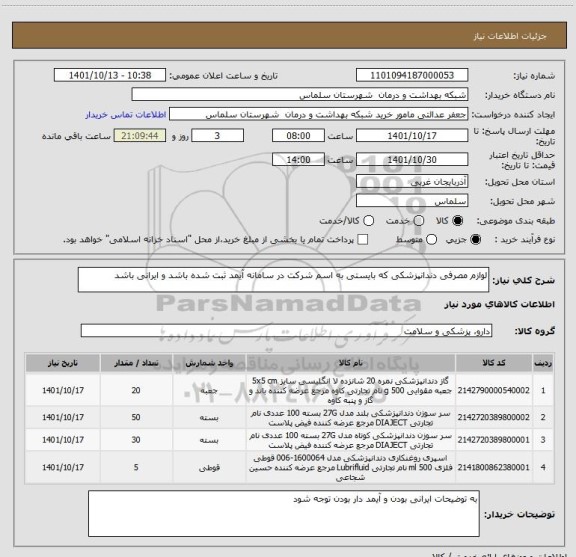576x557 pixels.
Task: Open the اطلاعات تماس خریدار link
Action: pos(126,115)
